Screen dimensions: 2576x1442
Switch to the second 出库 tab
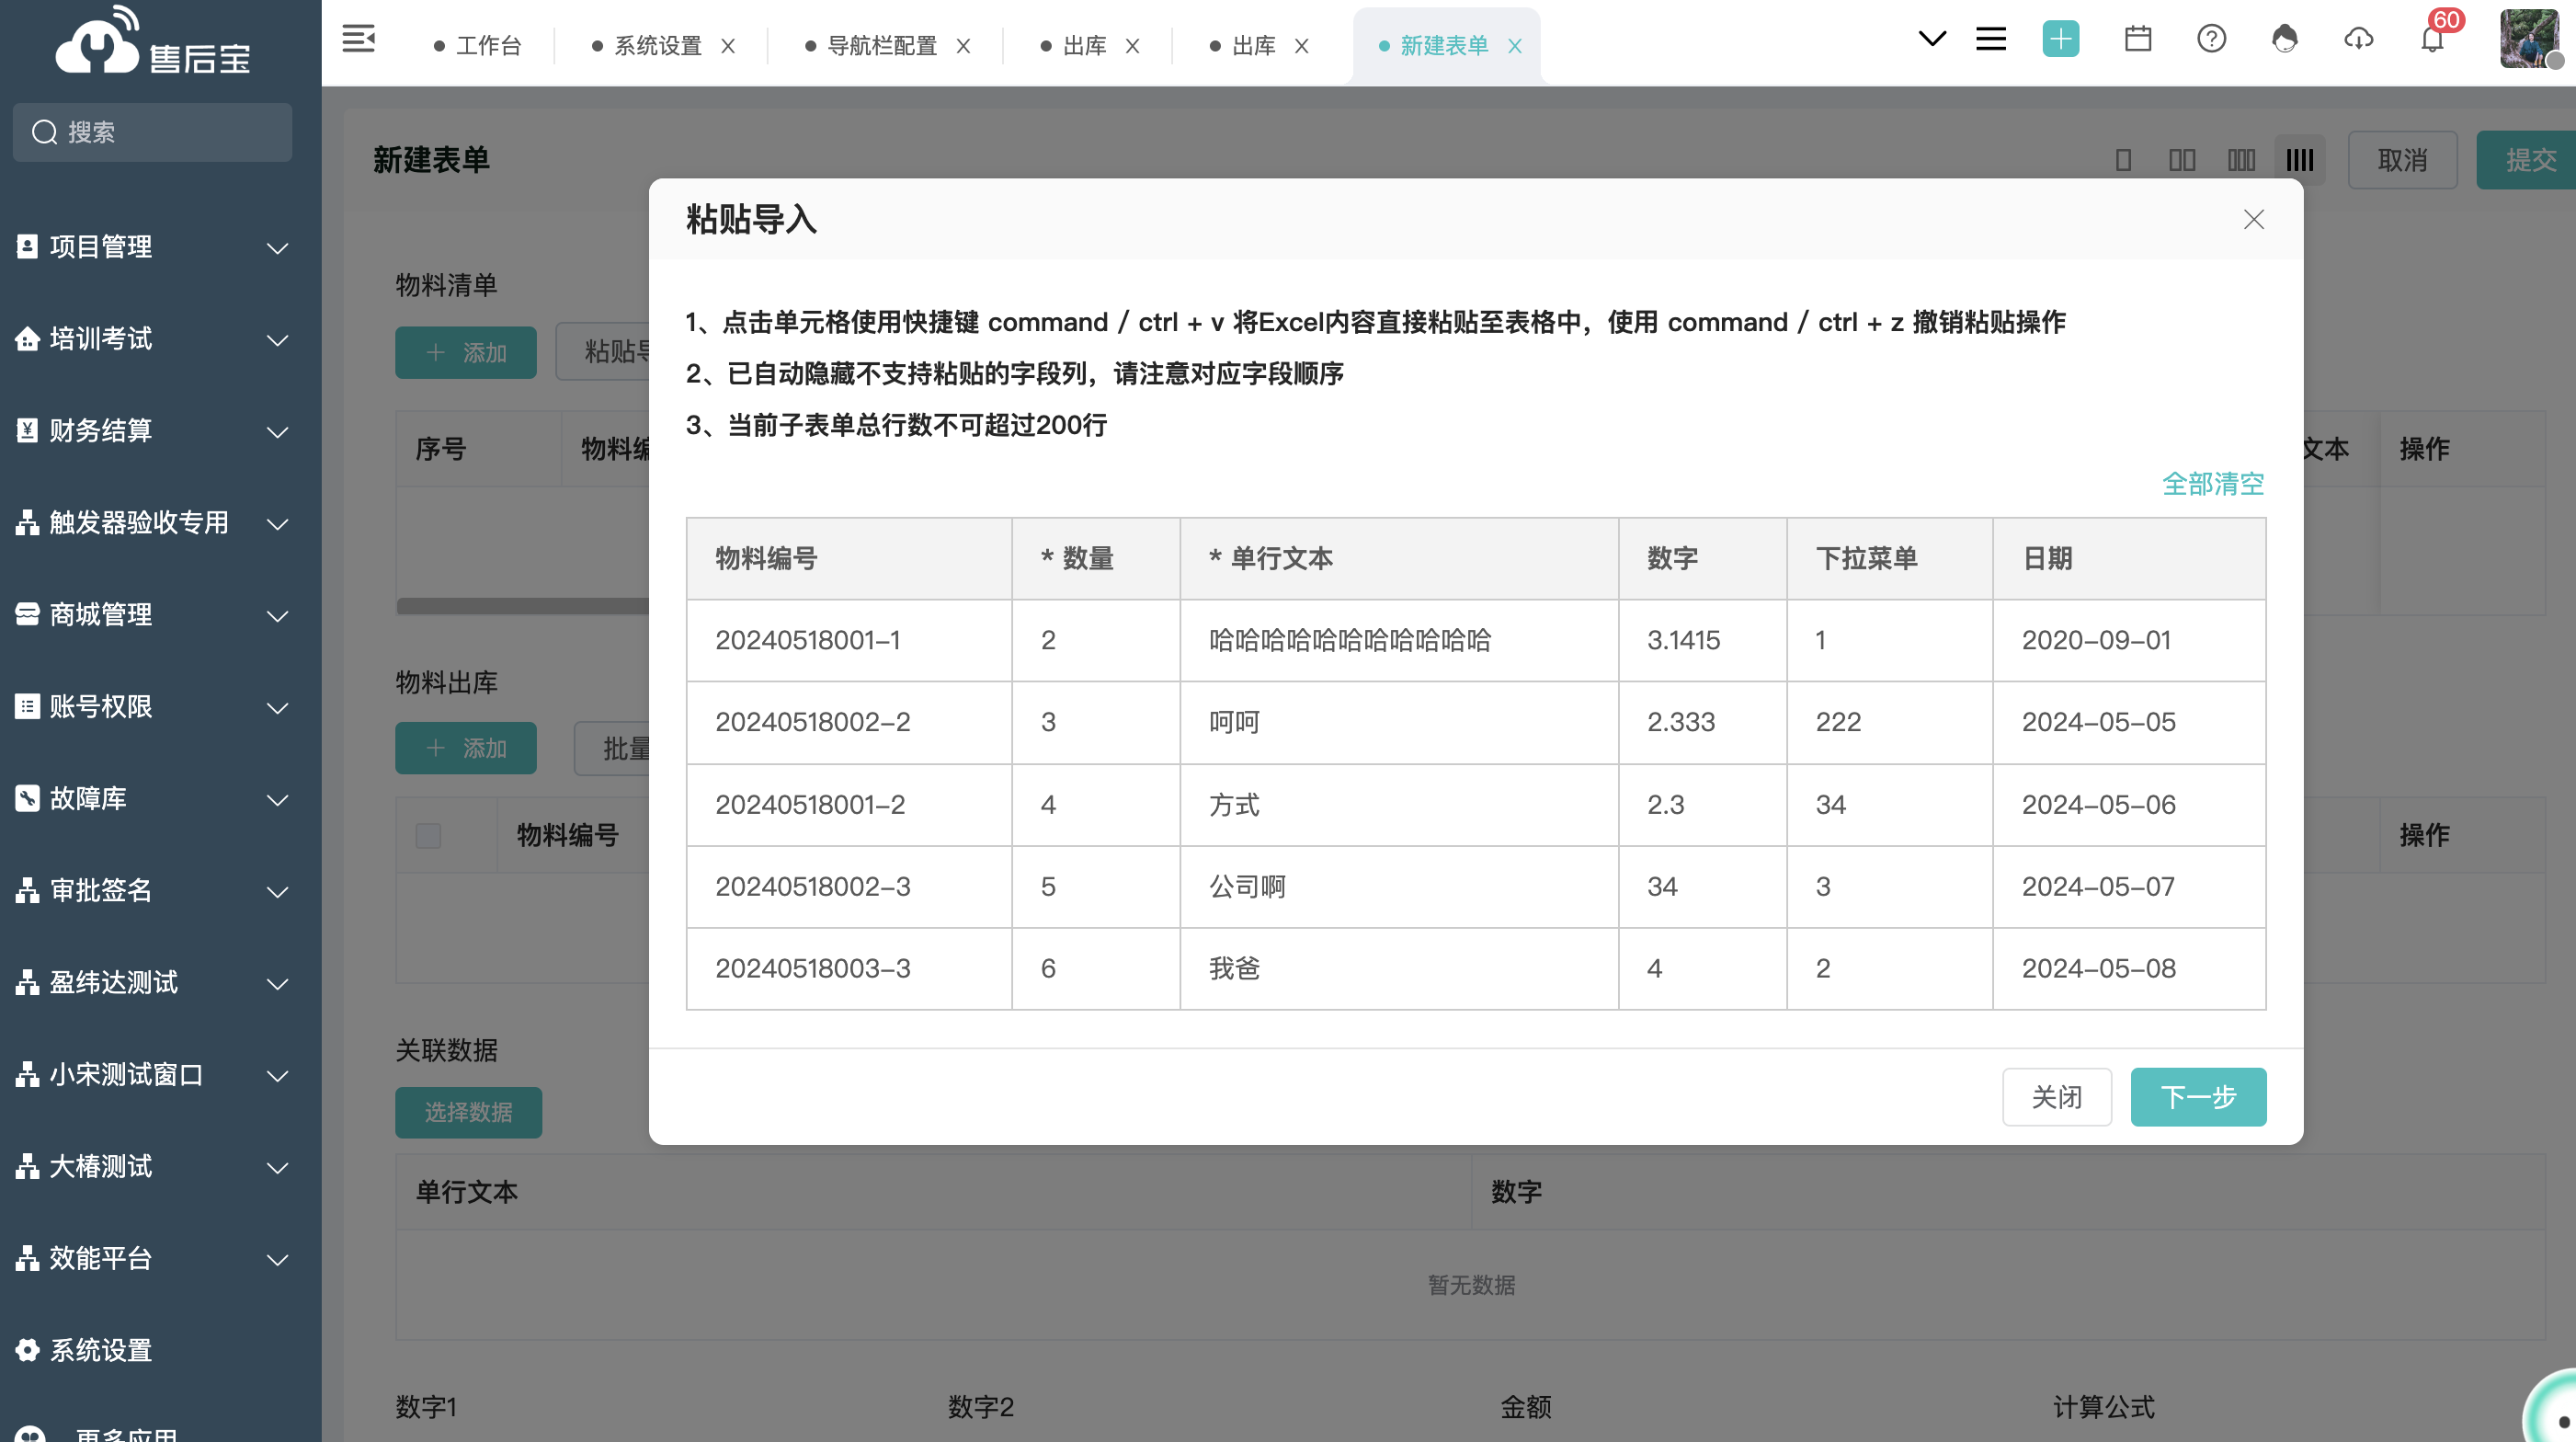(1243, 46)
